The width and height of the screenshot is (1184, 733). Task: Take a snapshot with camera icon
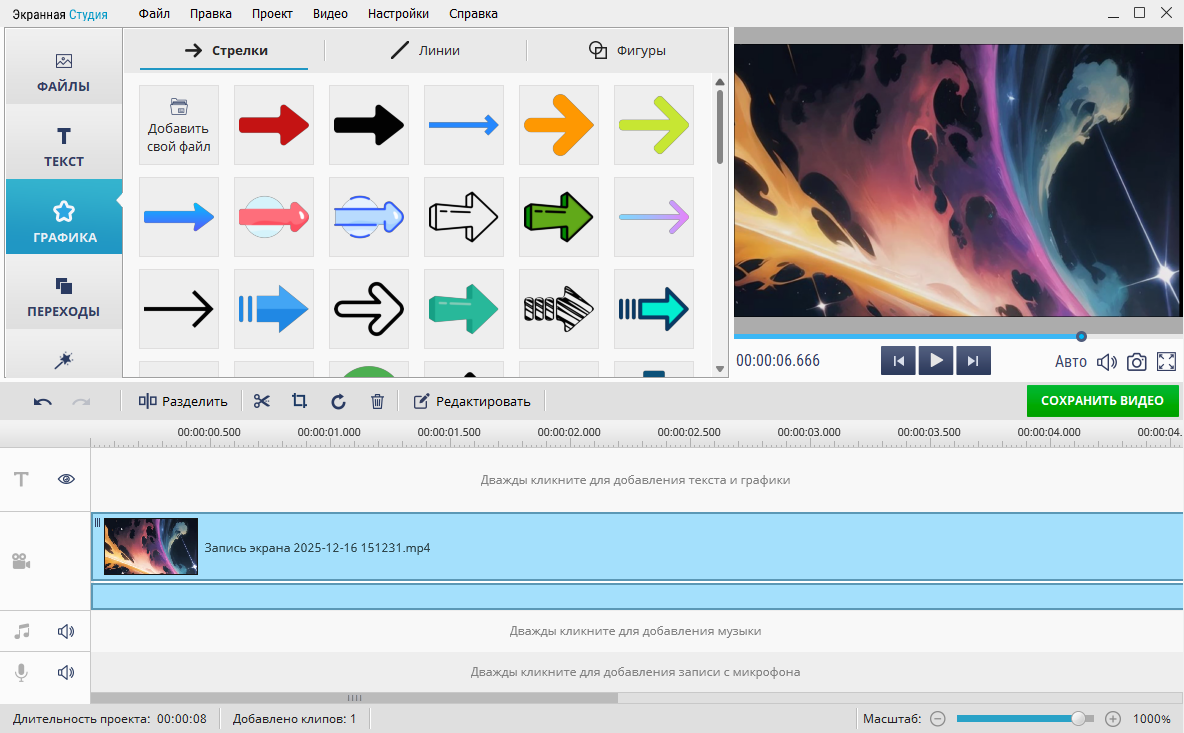pyautogui.click(x=1136, y=362)
